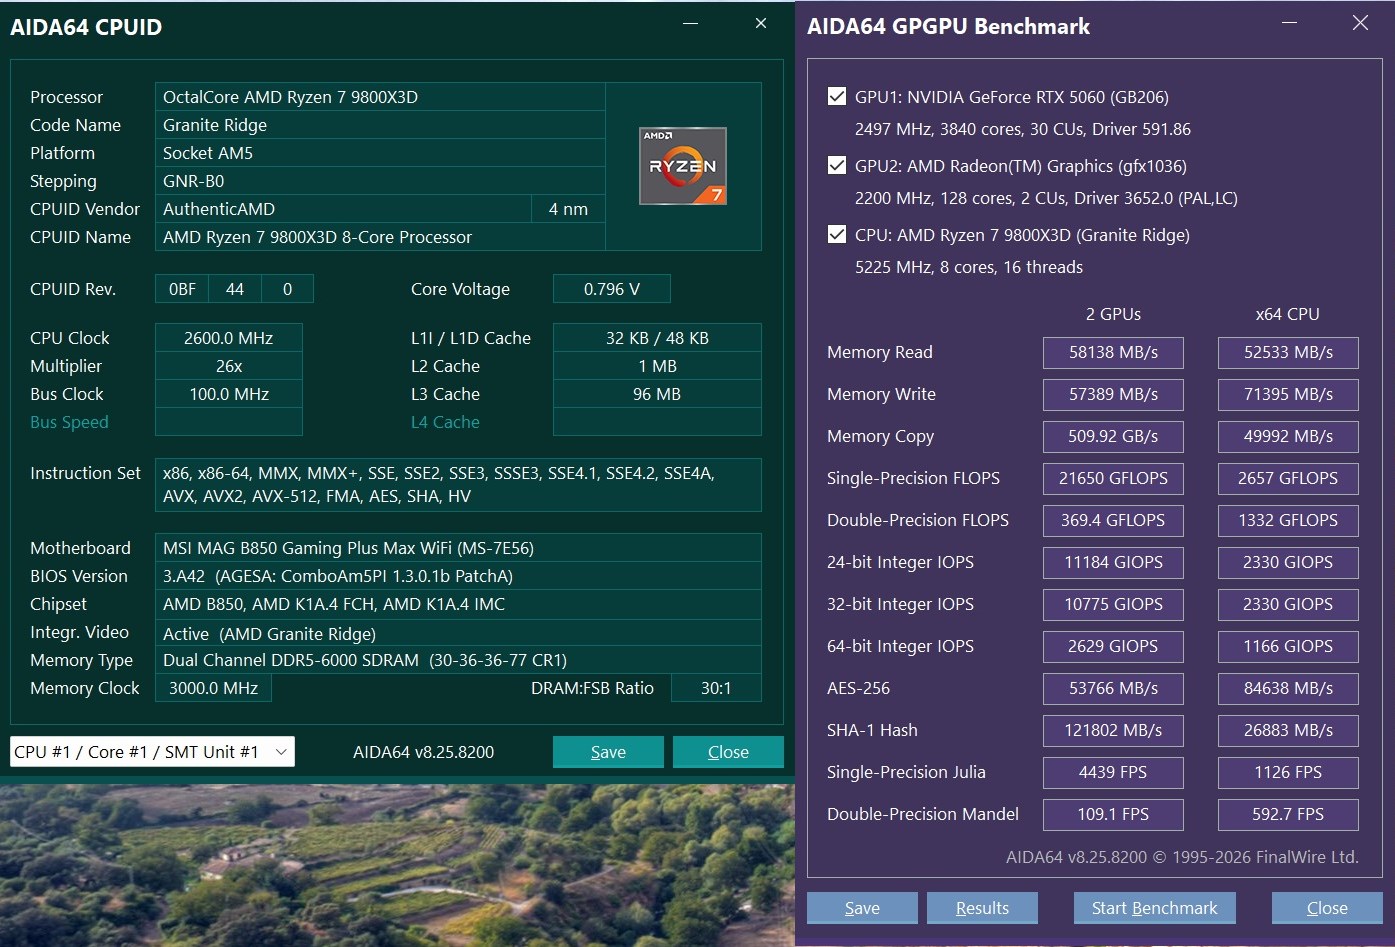
Task: Click the 0.796 V core voltage value
Action: pyautogui.click(x=612, y=289)
